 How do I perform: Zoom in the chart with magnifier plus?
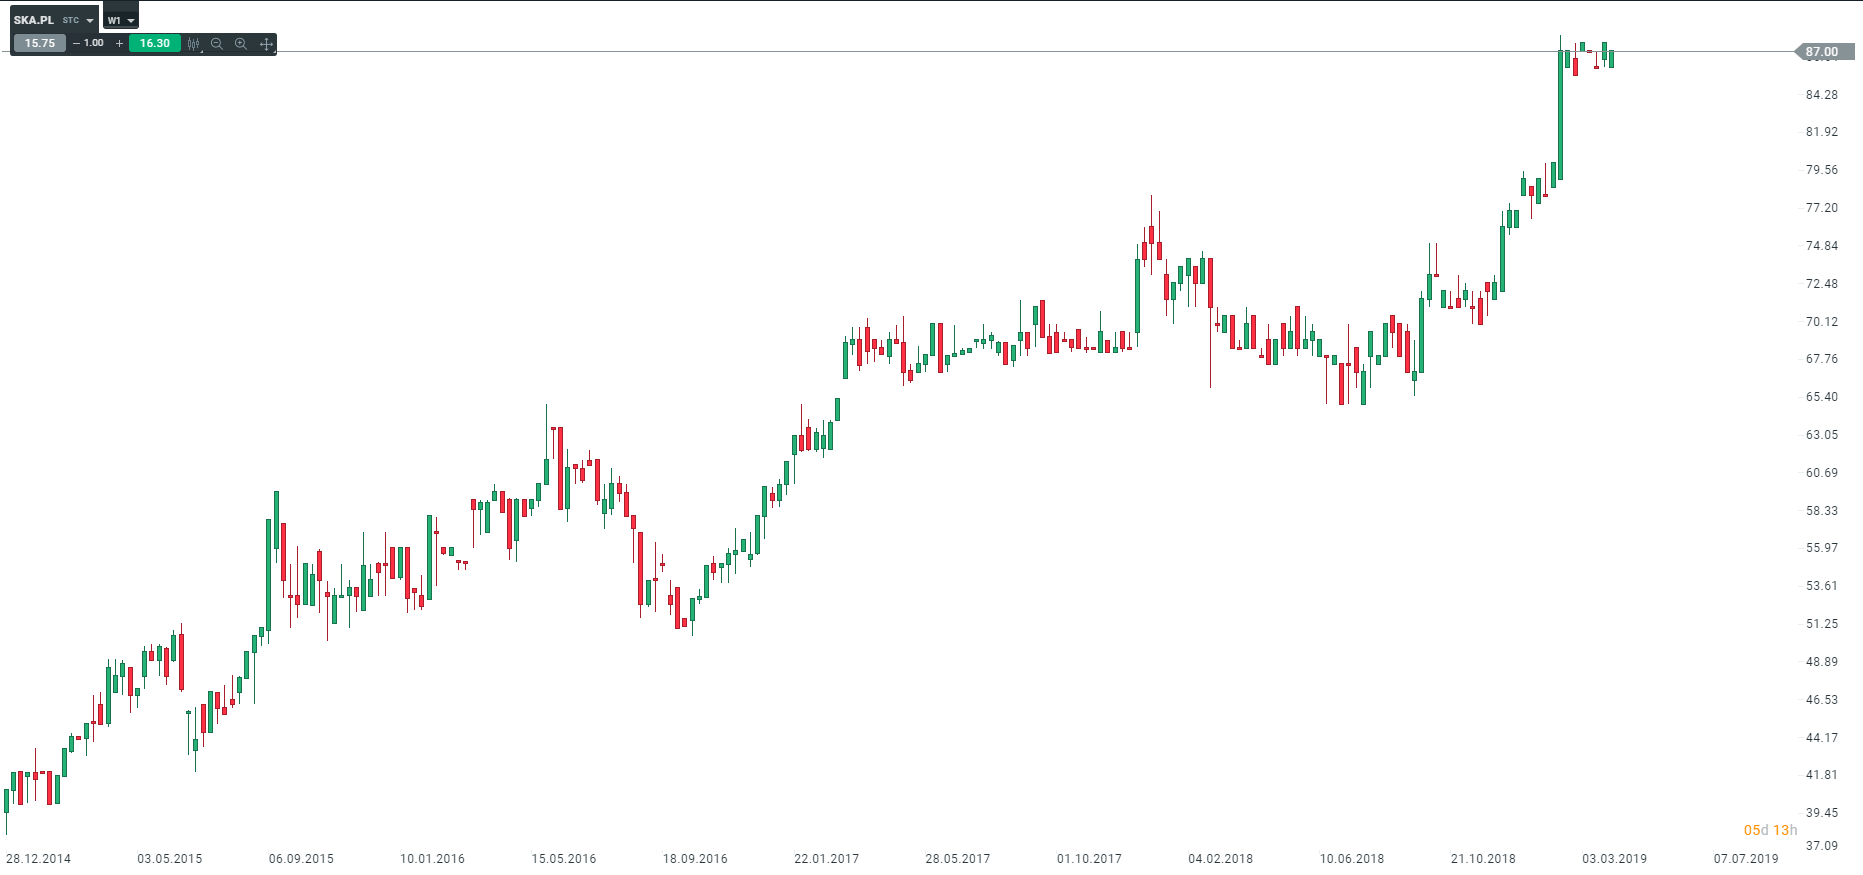point(241,44)
